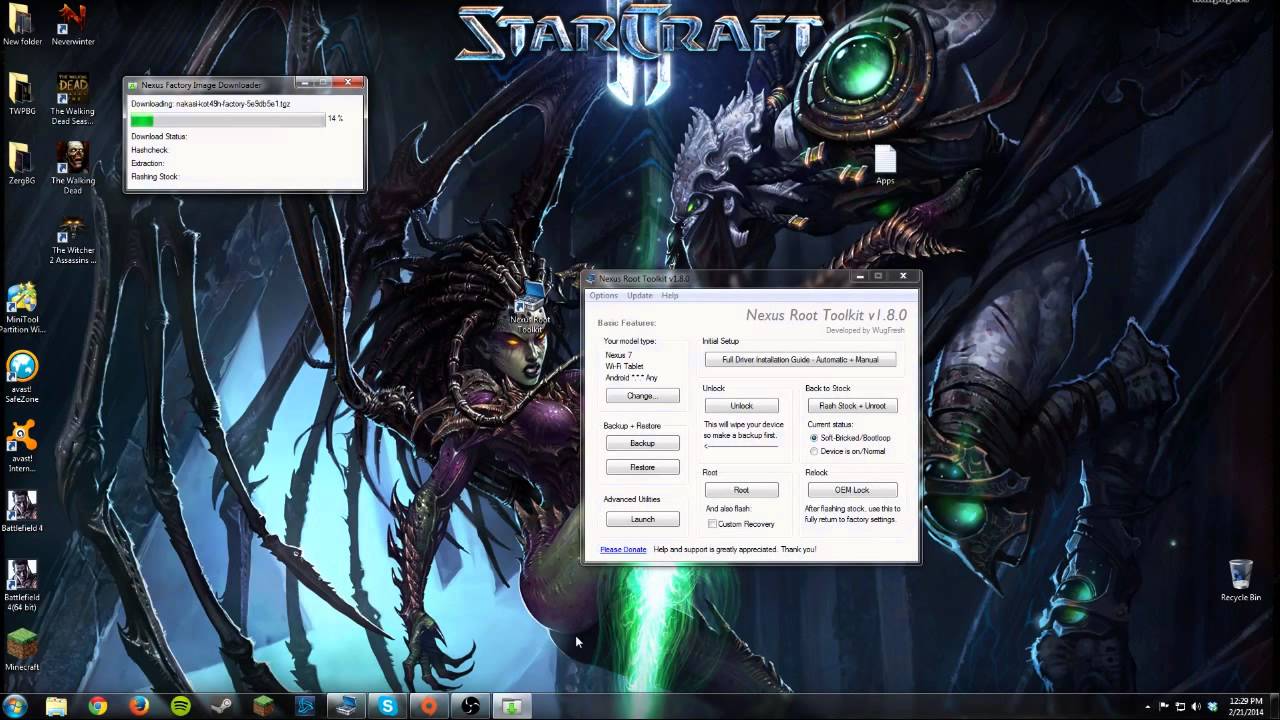Click the Unlock button
Image resolution: width=1280 pixels, height=720 pixels.
click(741, 406)
